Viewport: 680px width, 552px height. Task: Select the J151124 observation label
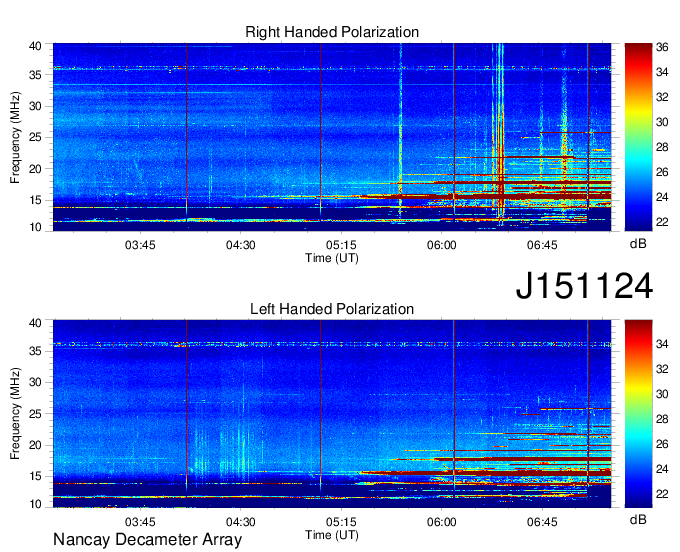pyautogui.click(x=584, y=286)
